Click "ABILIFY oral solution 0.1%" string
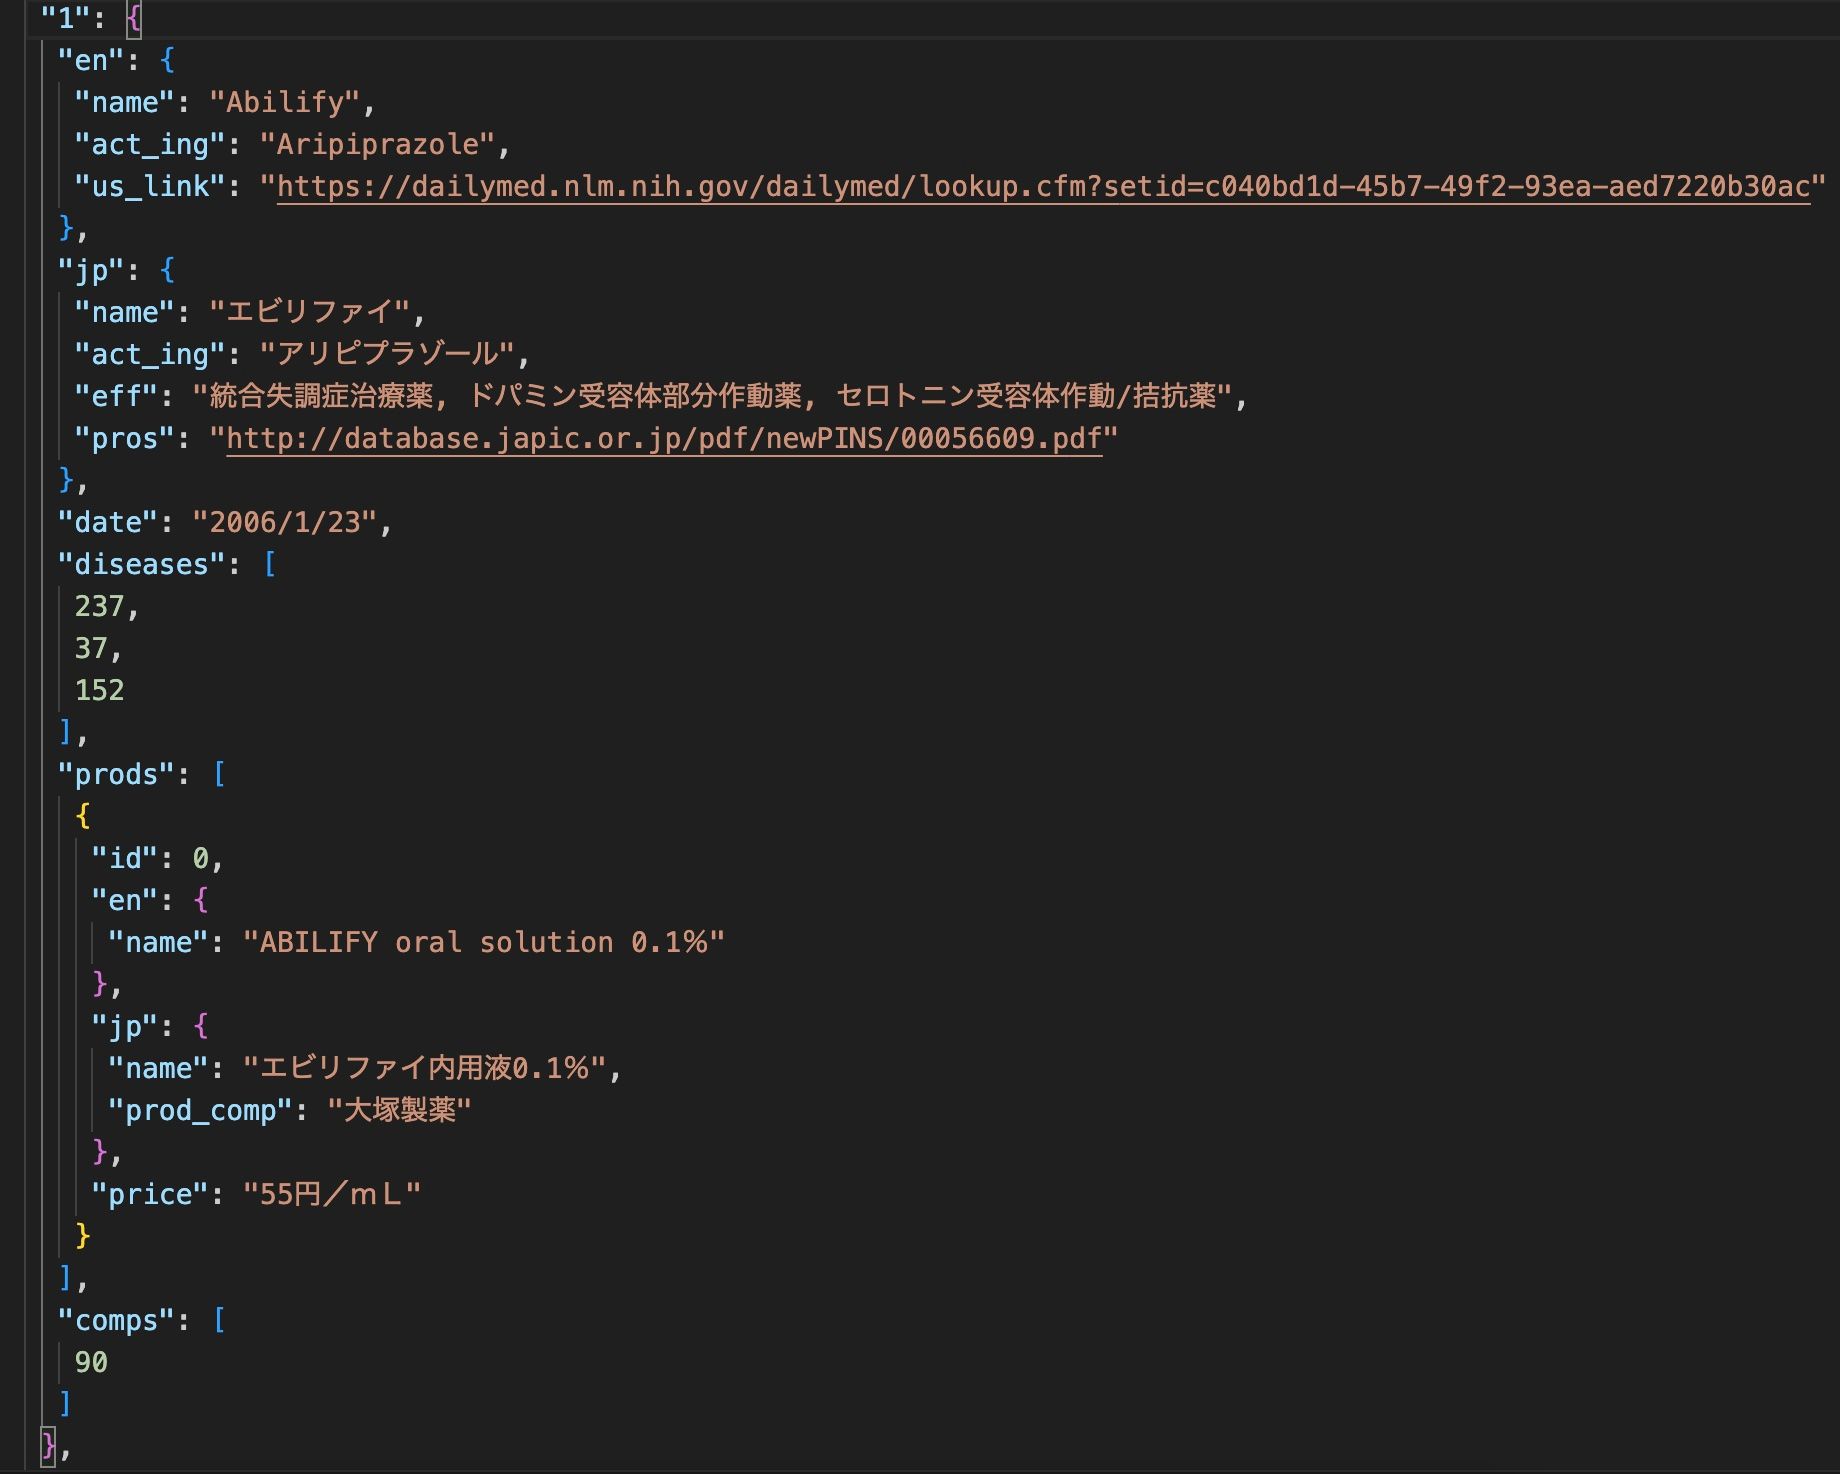1840x1474 pixels. (483, 943)
